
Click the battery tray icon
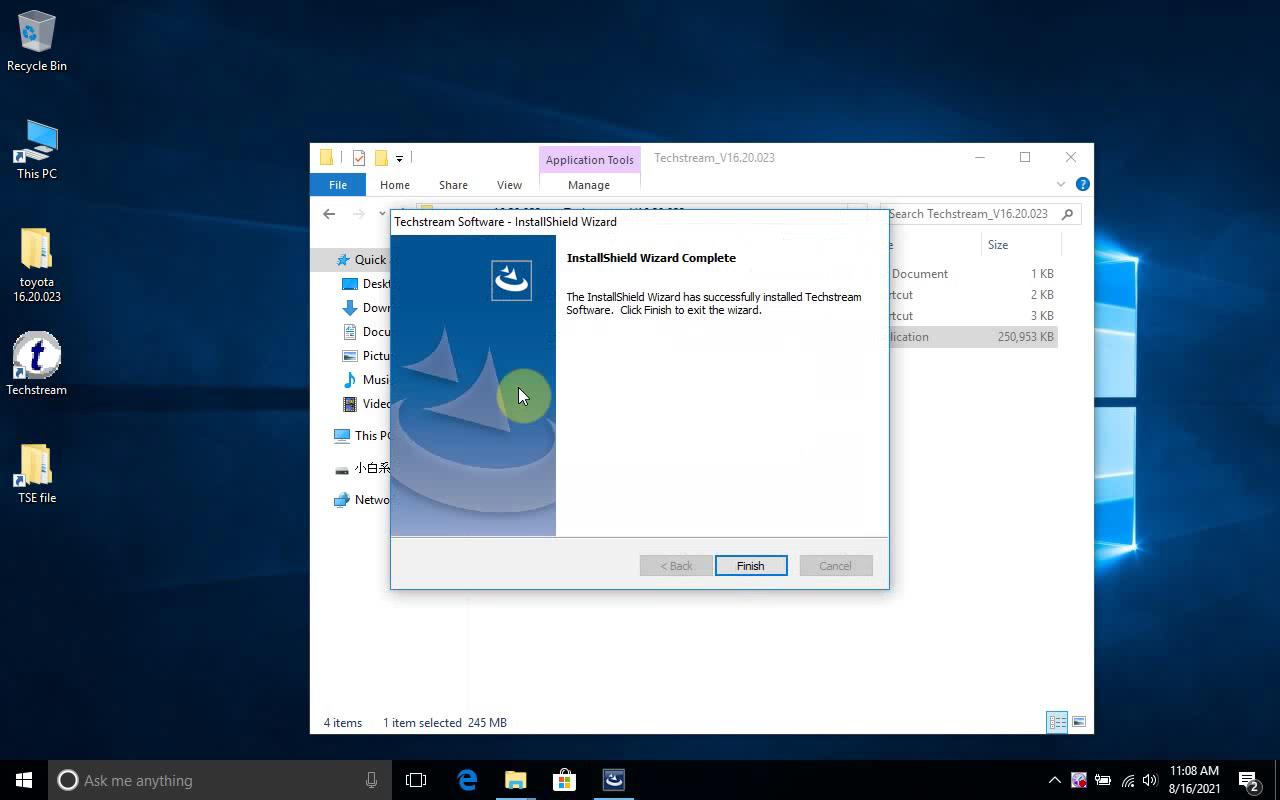1103,780
